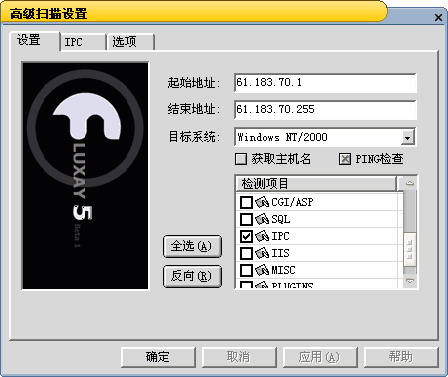Screen dimensions: 448x377
Task: Click the 全选(A) button
Action: 192,246
